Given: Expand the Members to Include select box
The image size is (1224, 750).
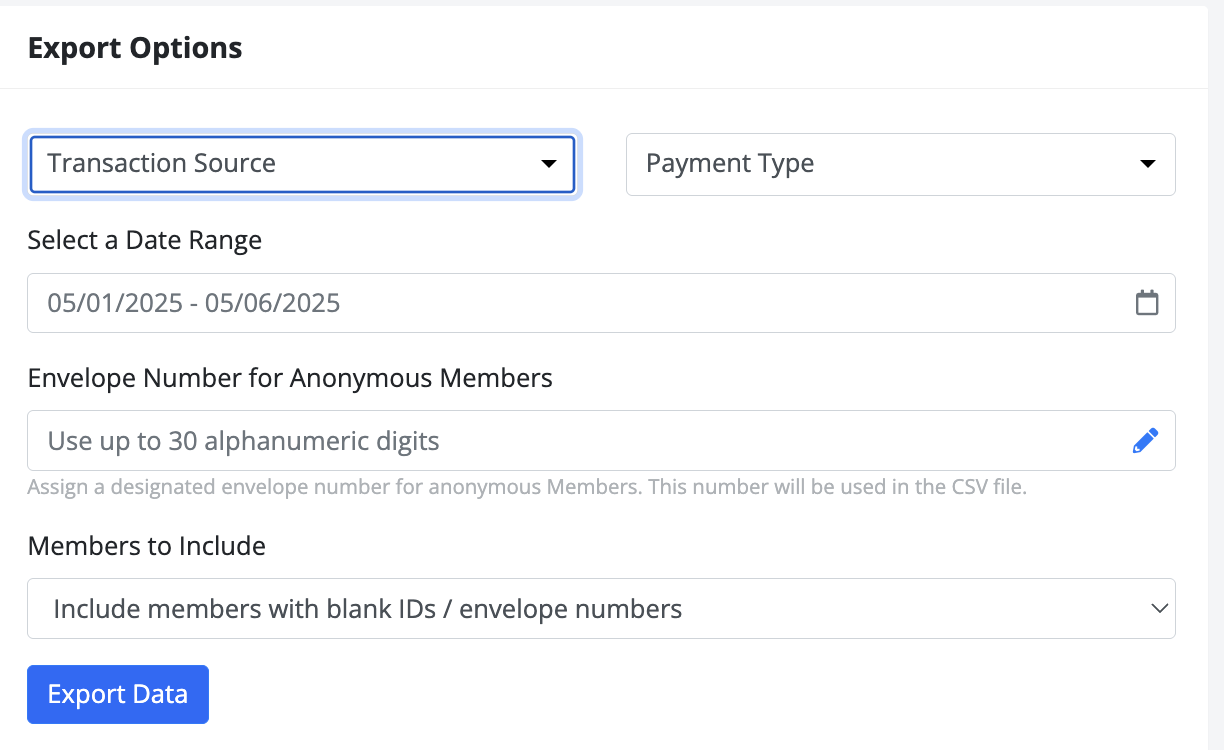Looking at the screenshot, I should pyautogui.click(x=601, y=608).
